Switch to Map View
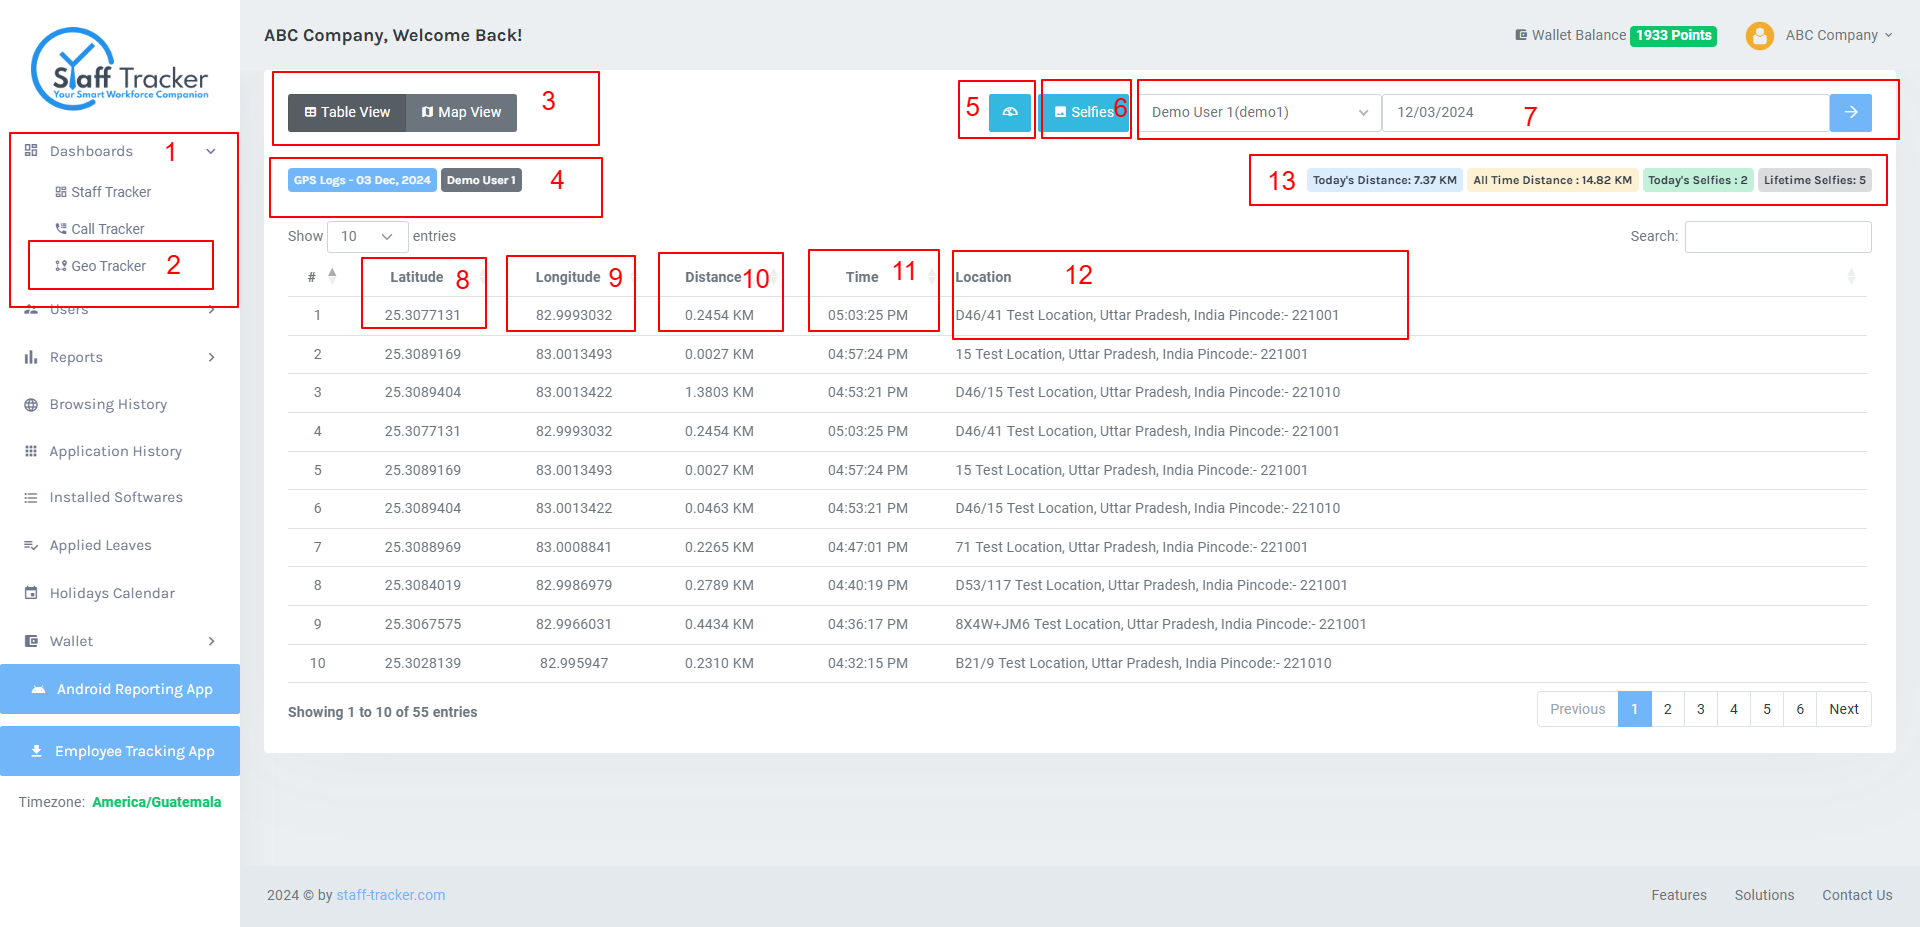Screen dimensions: 1920x927 tap(461, 113)
